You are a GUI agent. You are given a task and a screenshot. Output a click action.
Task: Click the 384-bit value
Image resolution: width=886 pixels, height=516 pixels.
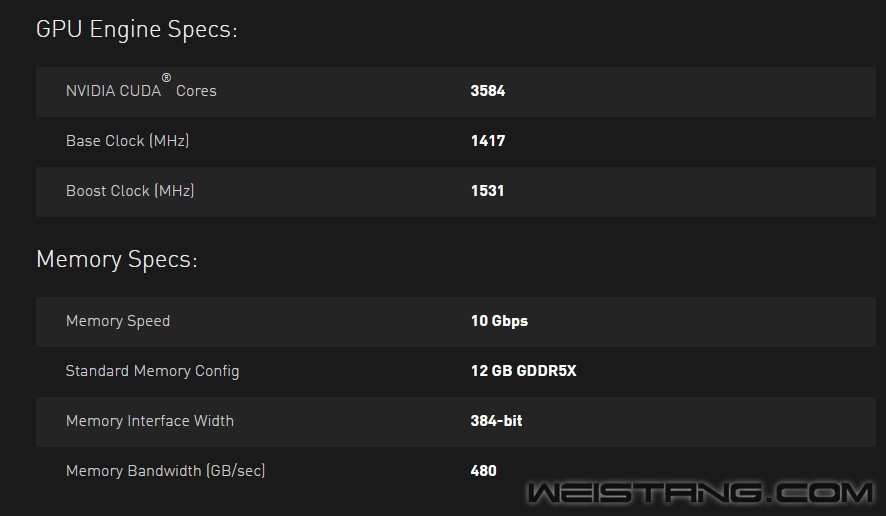496,421
